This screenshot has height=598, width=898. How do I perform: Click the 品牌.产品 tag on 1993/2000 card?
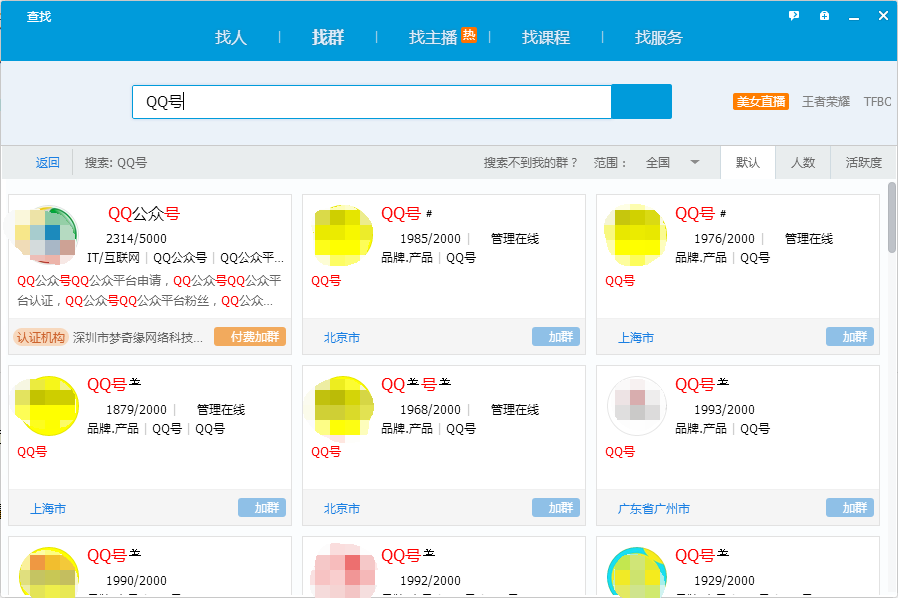[x=700, y=428]
